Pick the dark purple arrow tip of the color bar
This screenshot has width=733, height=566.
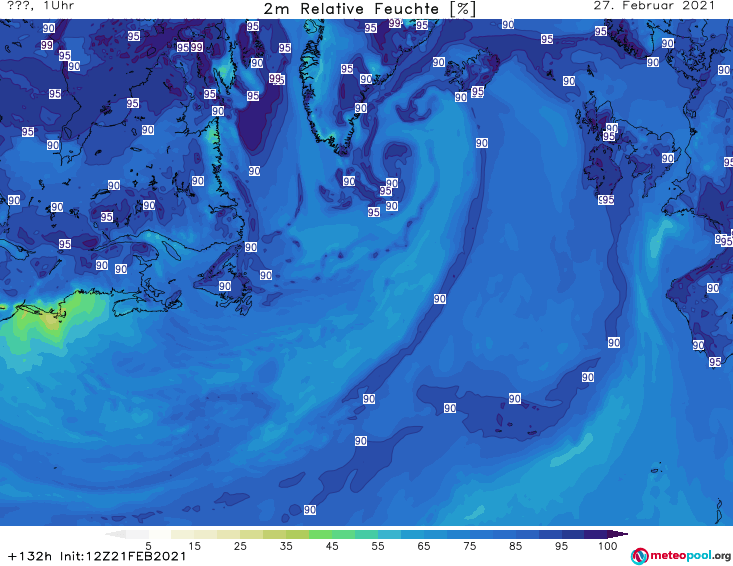[618, 534]
